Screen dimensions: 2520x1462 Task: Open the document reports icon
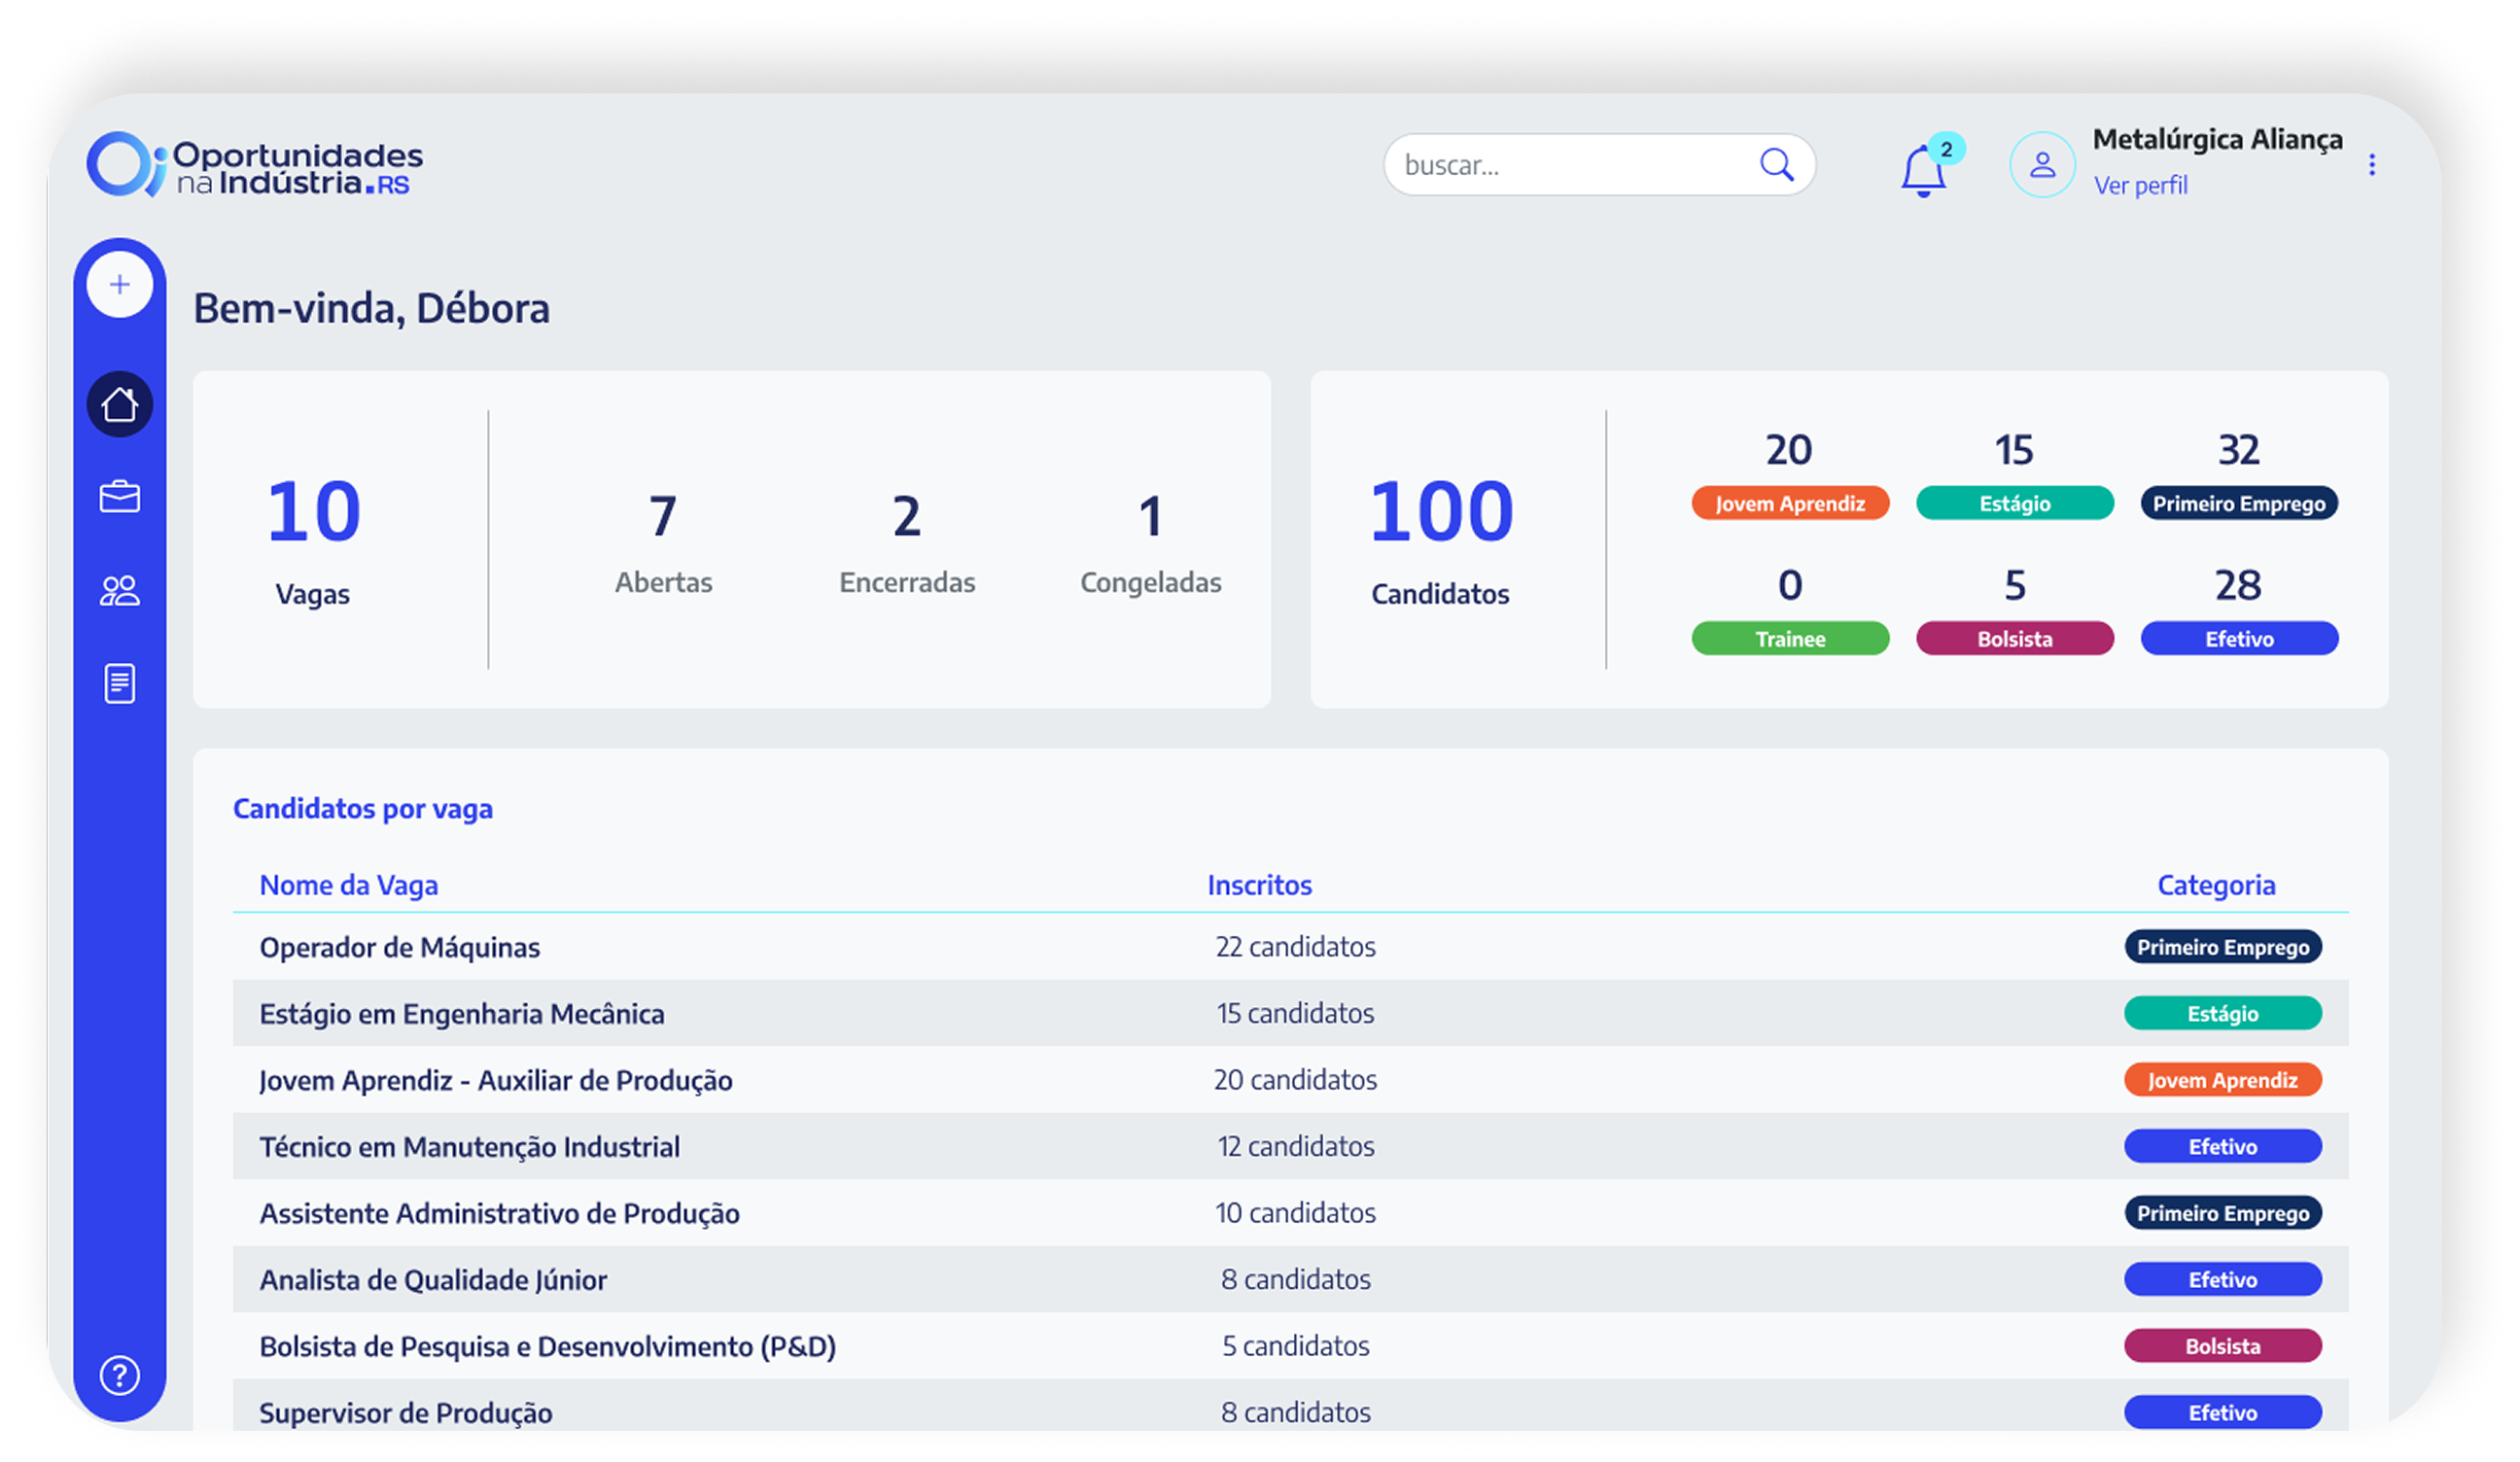pyautogui.click(x=120, y=684)
